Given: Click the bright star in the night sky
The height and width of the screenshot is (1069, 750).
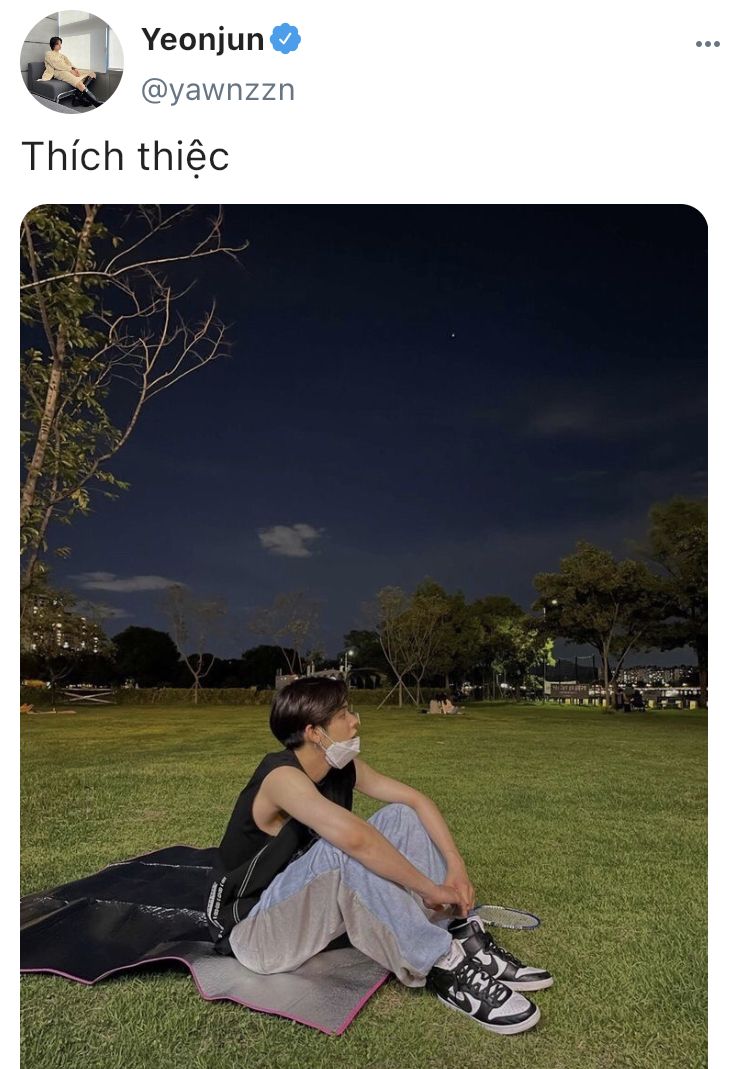Looking at the screenshot, I should (x=453, y=335).
